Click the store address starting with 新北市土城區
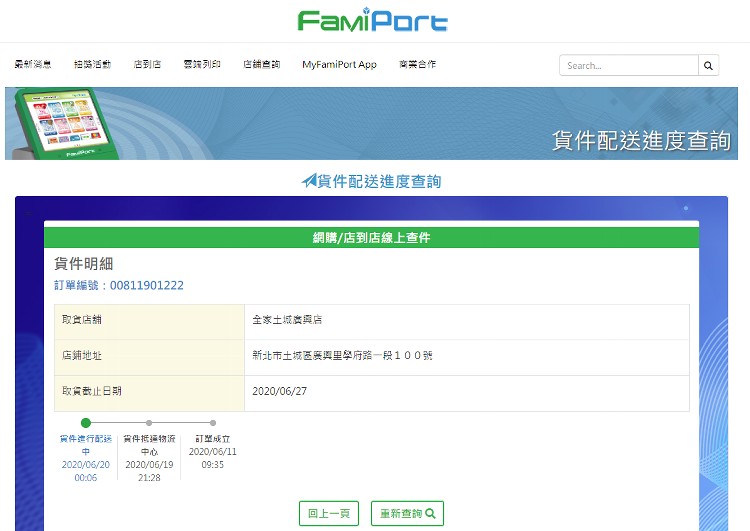The width and height of the screenshot is (750, 531). [342, 355]
